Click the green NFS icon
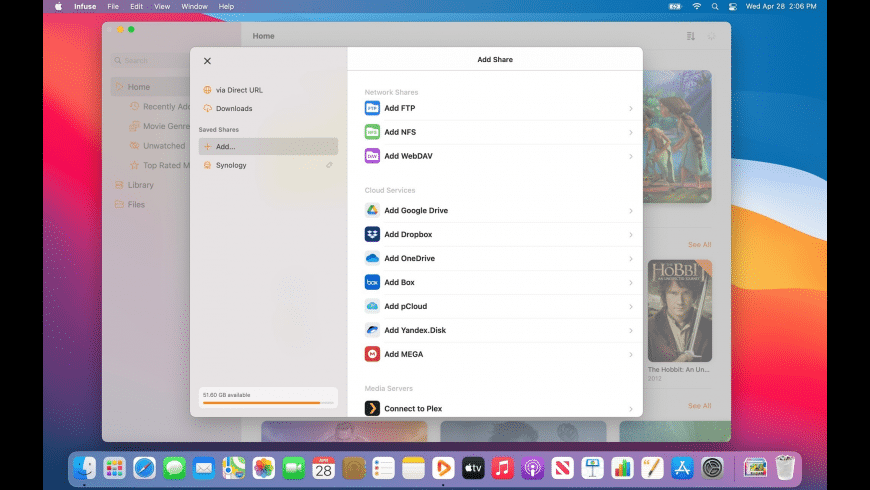 [372, 132]
